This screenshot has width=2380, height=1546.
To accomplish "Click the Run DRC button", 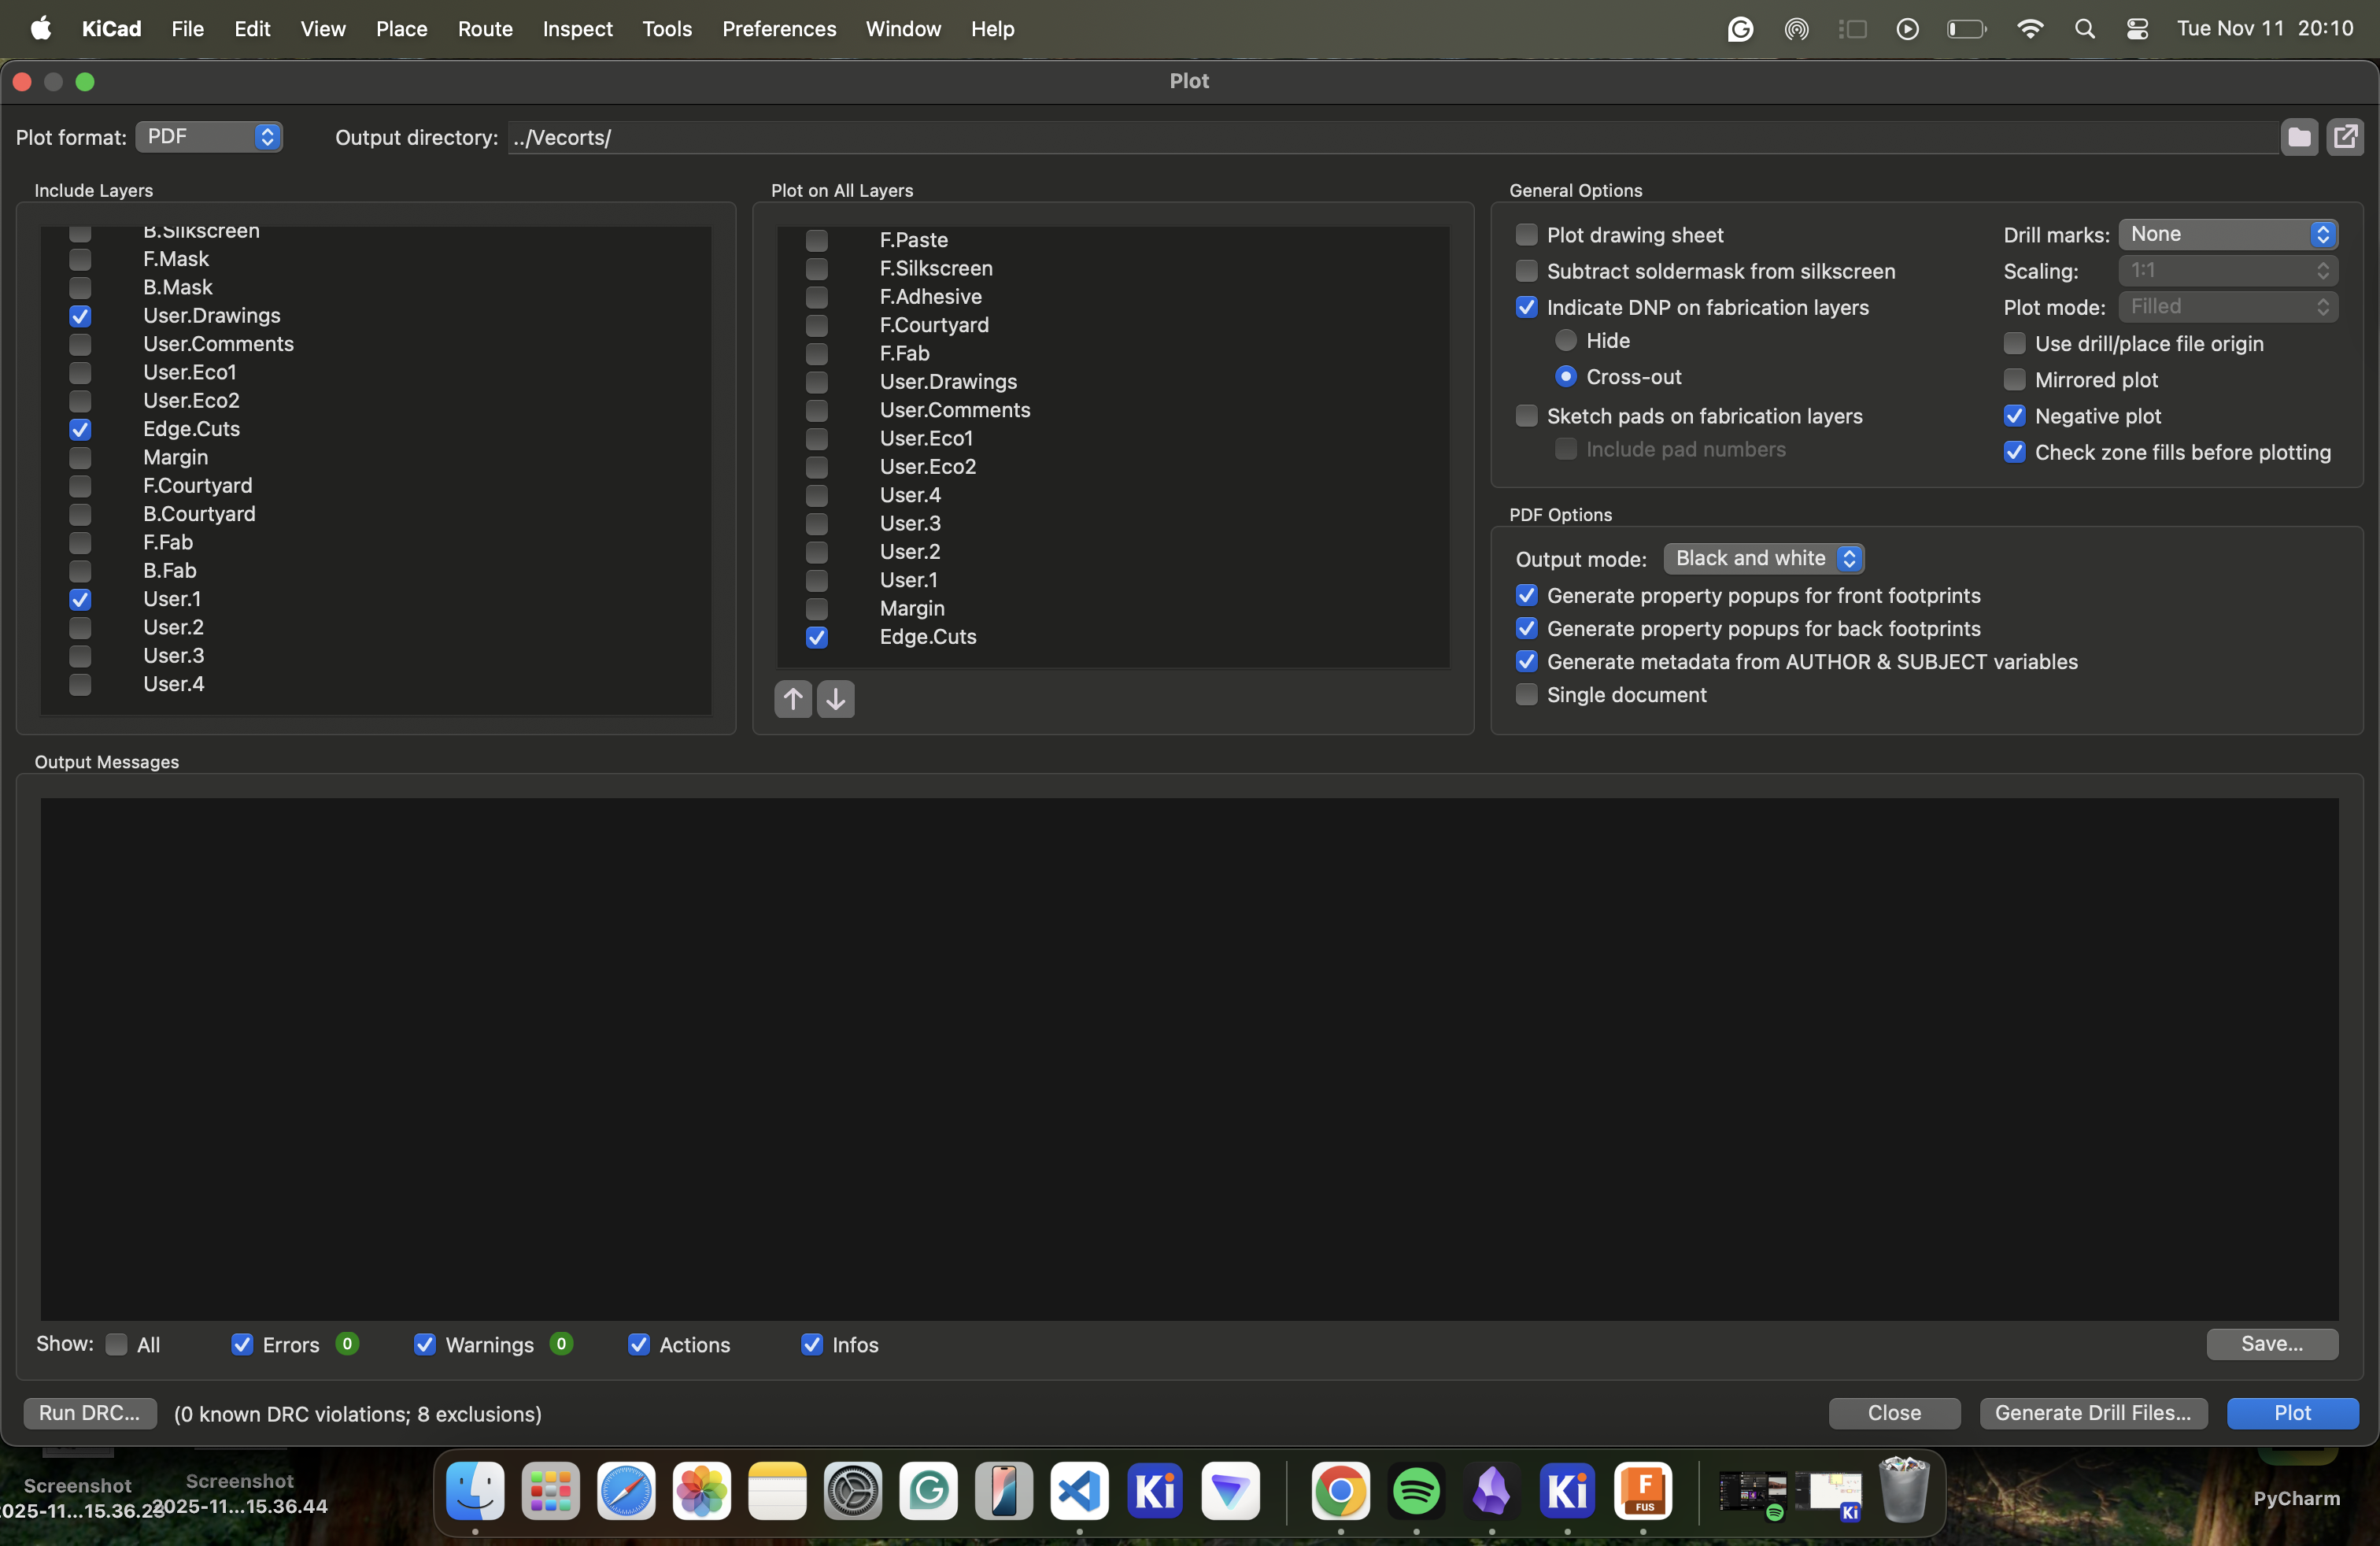I will (x=89, y=1413).
